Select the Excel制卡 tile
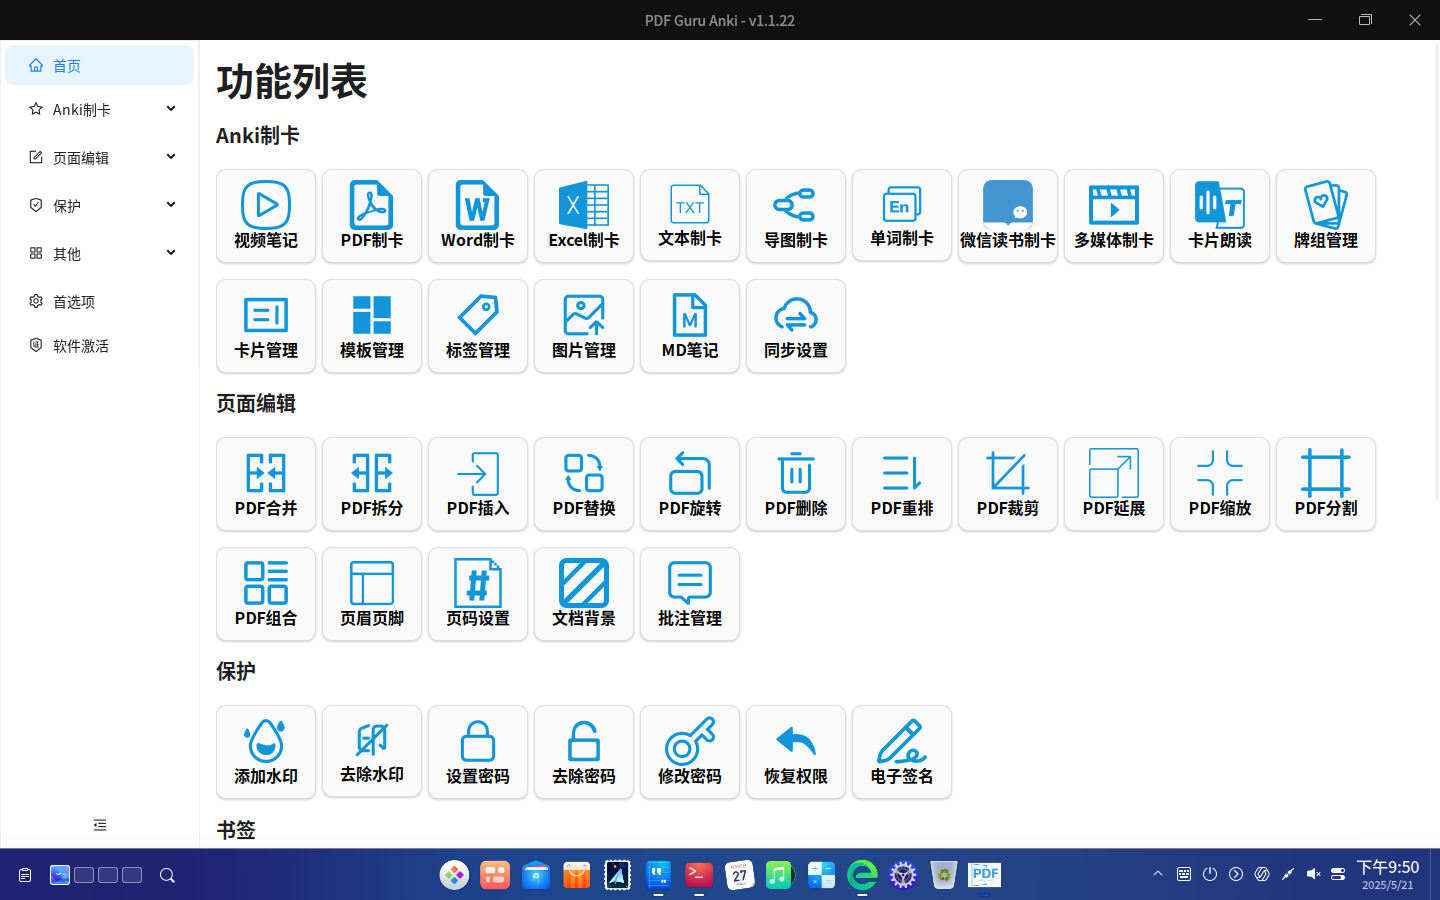 [x=584, y=216]
